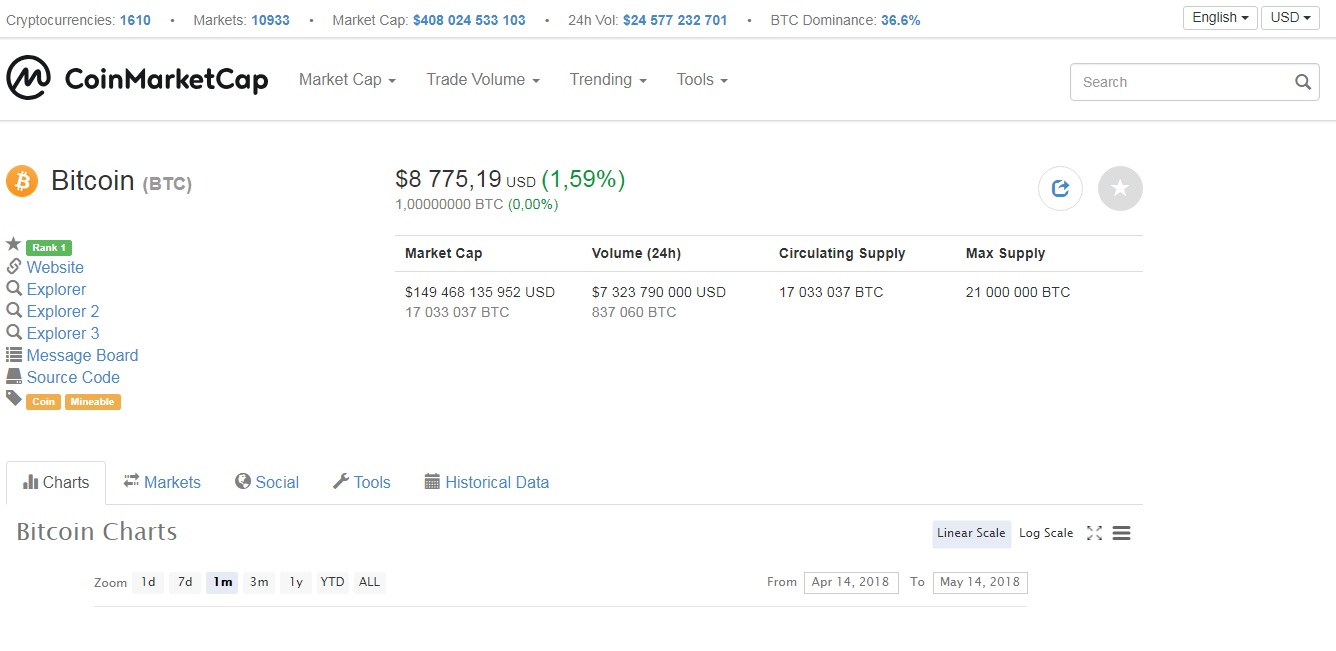The image size is (1336, 651).
Task: Set chart zoom to ALL
Action: (x=369, y=582)
